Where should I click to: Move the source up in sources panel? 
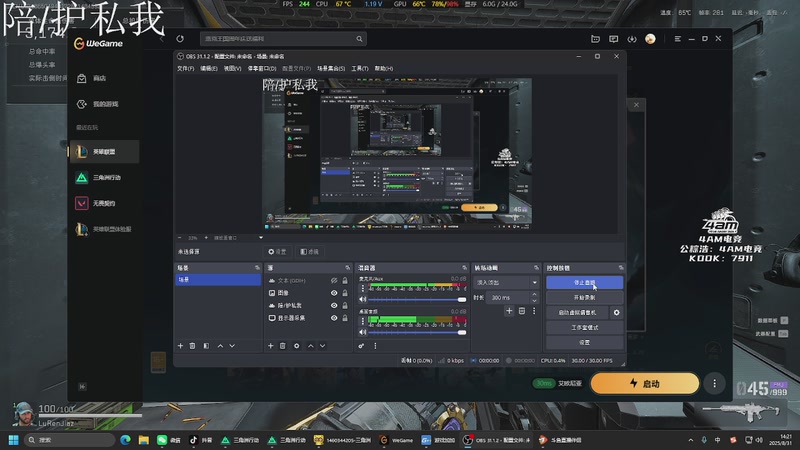click(311, 346)
